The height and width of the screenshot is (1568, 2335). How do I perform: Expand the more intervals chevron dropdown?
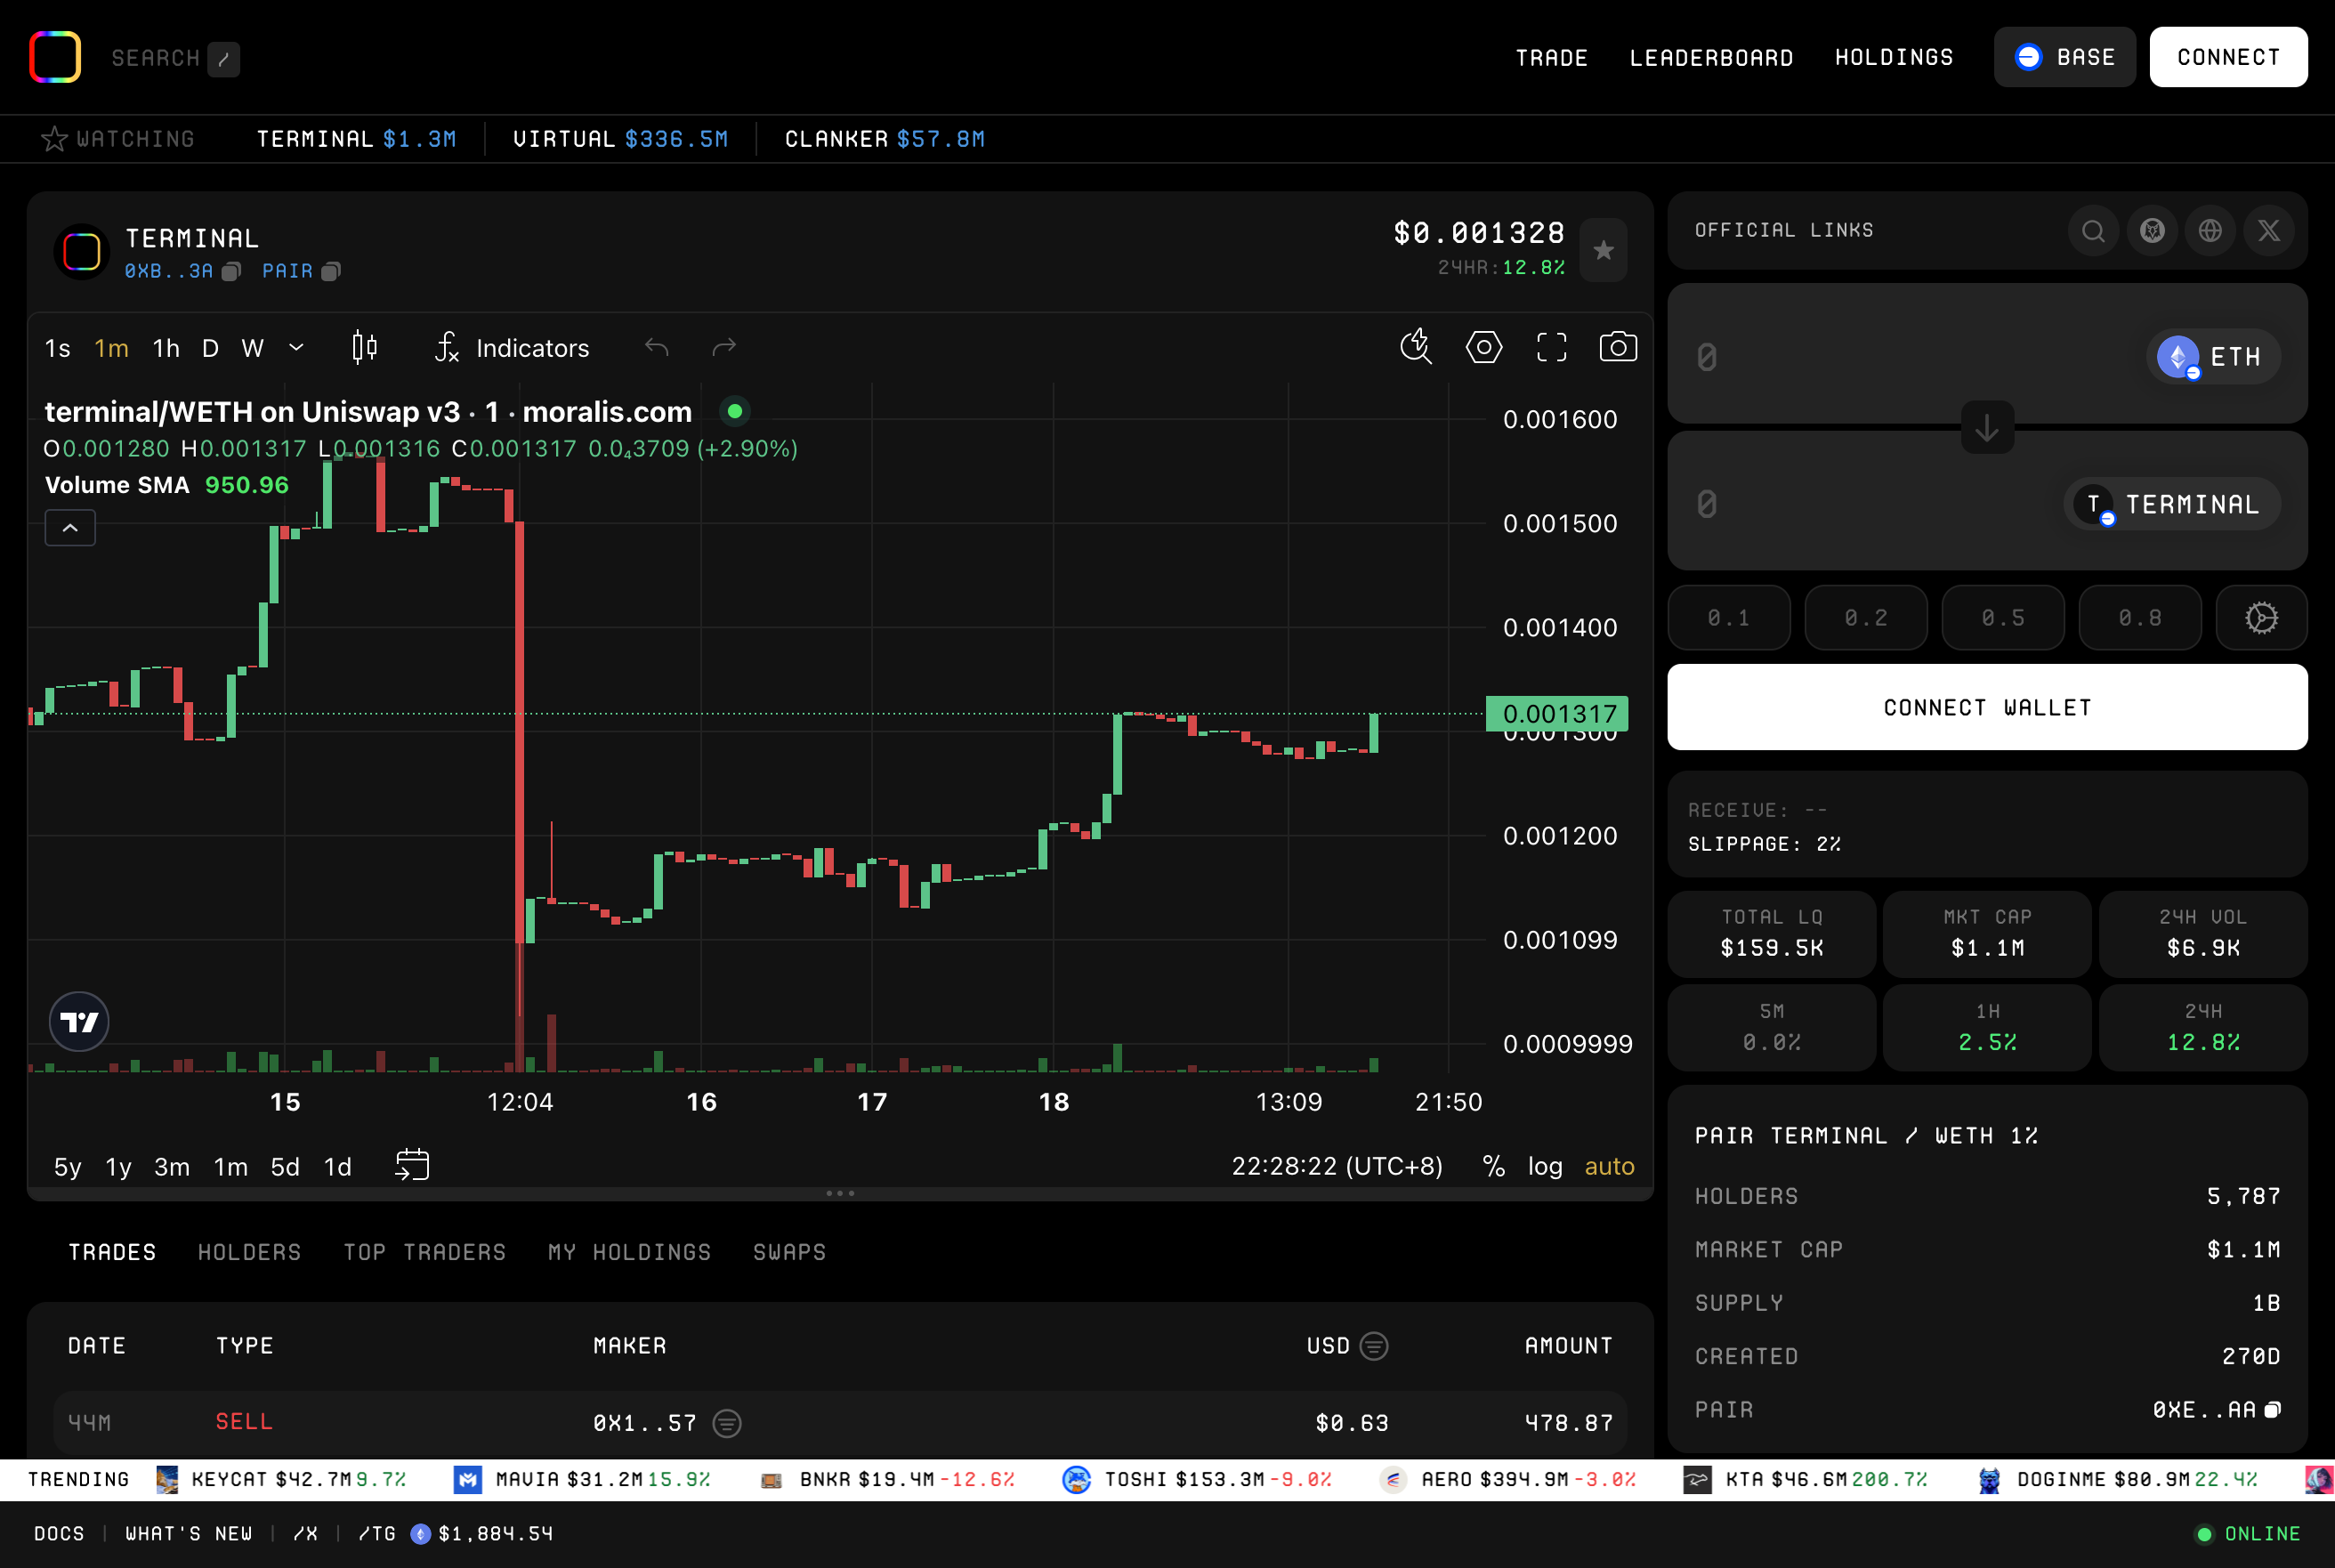pyautogui.click(x=296, y=347)
